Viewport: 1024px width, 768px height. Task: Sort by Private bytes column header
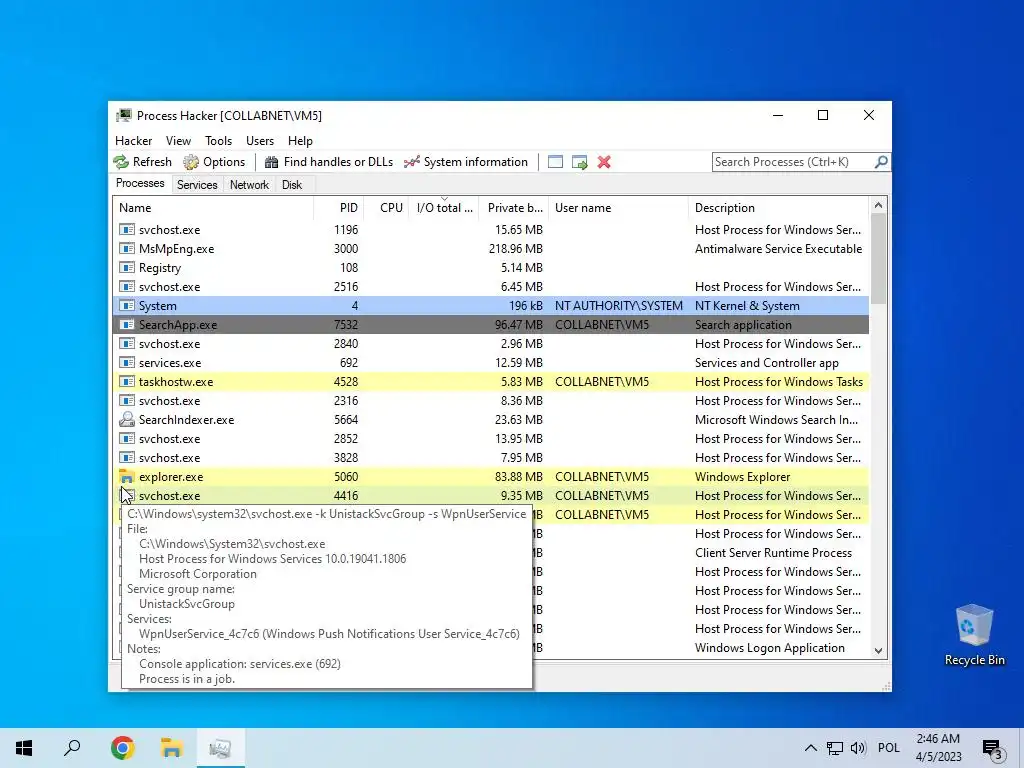(x=515, y=208)
